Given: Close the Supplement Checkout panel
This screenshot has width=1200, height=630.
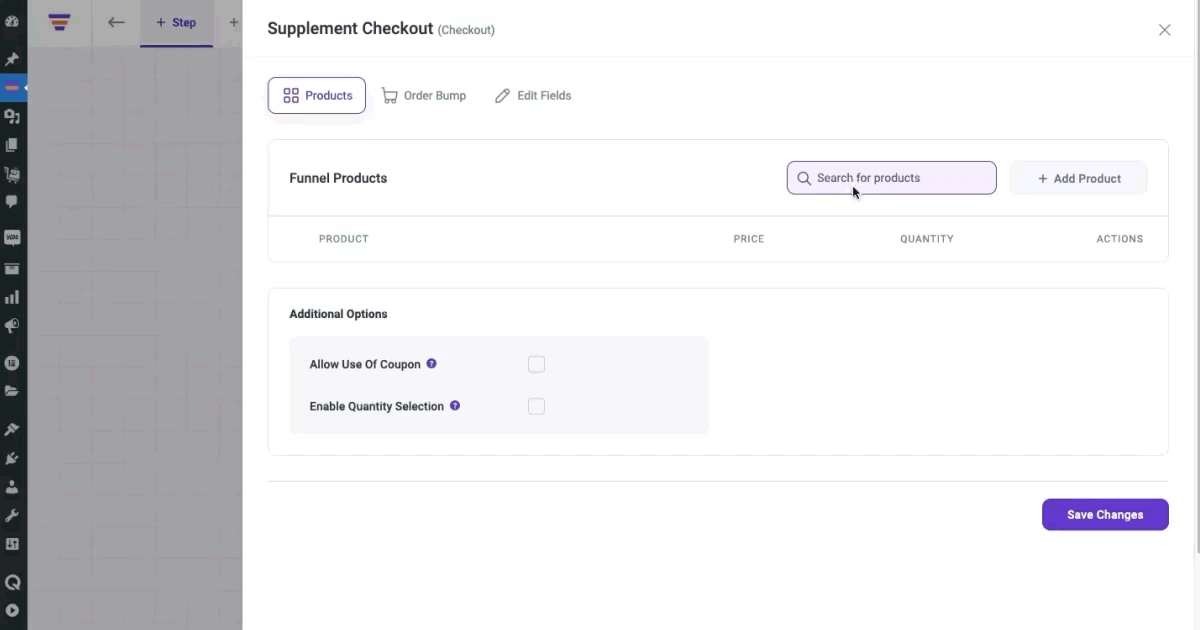Looking at the screenshot, I should tap(1164, 30).
